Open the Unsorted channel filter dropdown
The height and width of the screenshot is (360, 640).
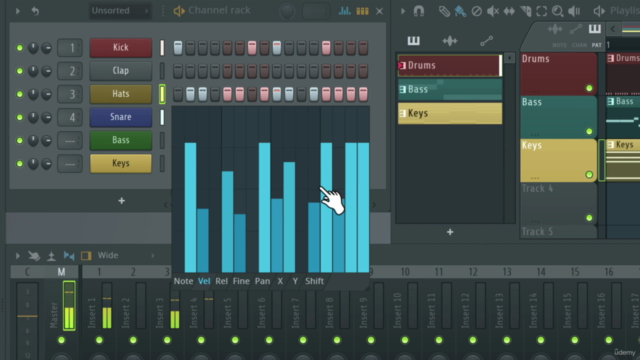[120, 11]
